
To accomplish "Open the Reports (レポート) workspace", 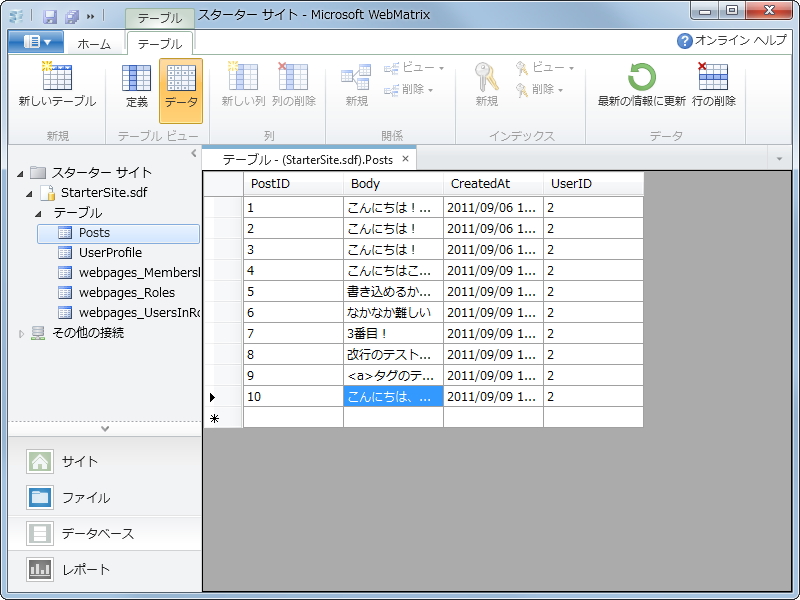I will click(x=105, y=569).
